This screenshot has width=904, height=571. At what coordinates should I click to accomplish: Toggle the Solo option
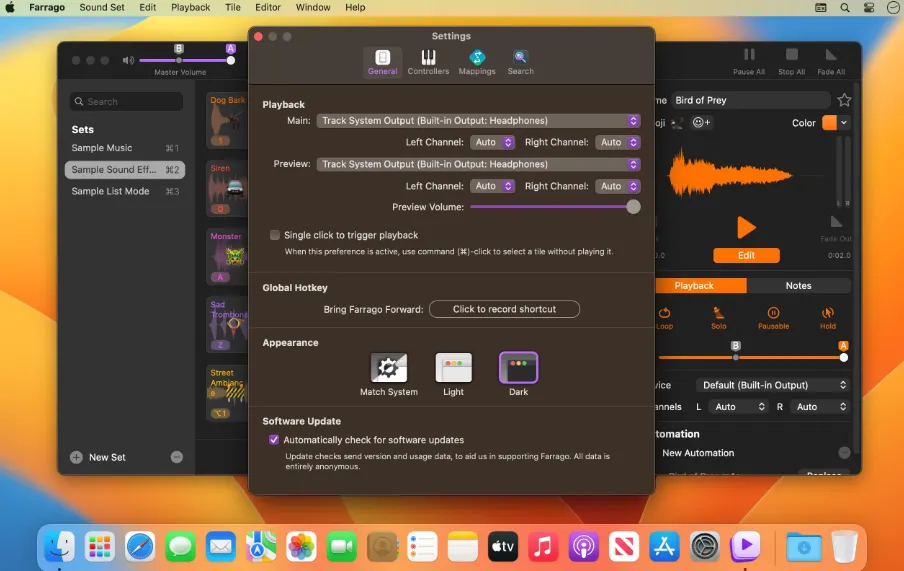pos(718,318)
